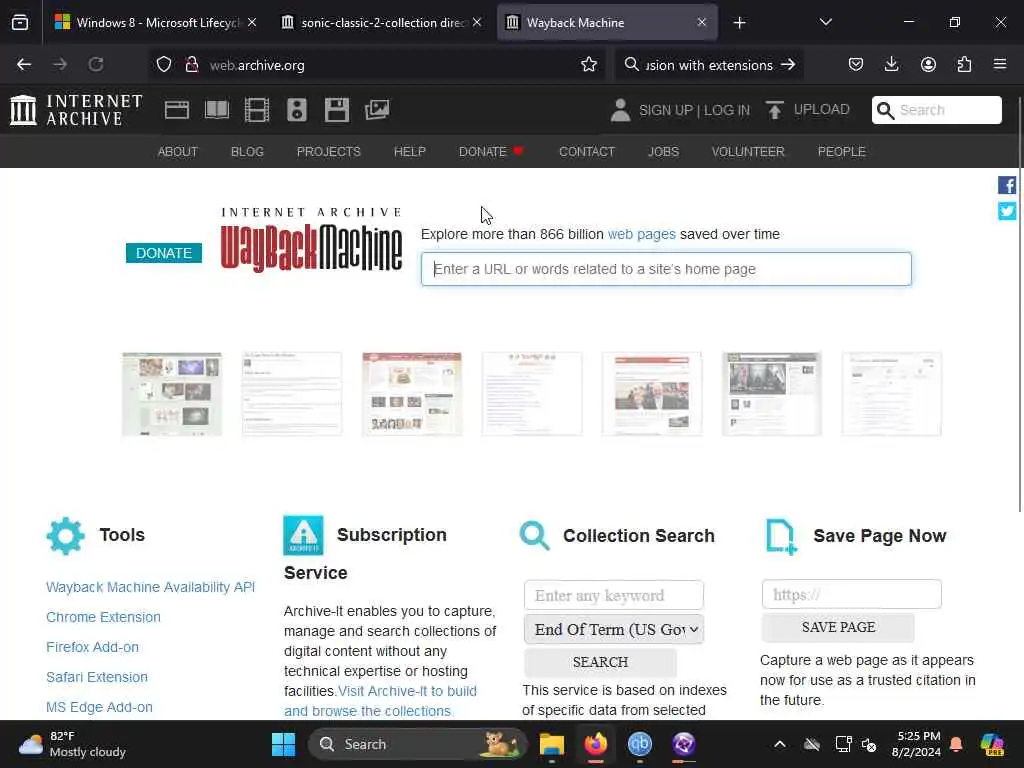Image resolution: width=1024 pixels, height=768 pixels.
Task: Open the Safari Extension link
Action: 97,677
